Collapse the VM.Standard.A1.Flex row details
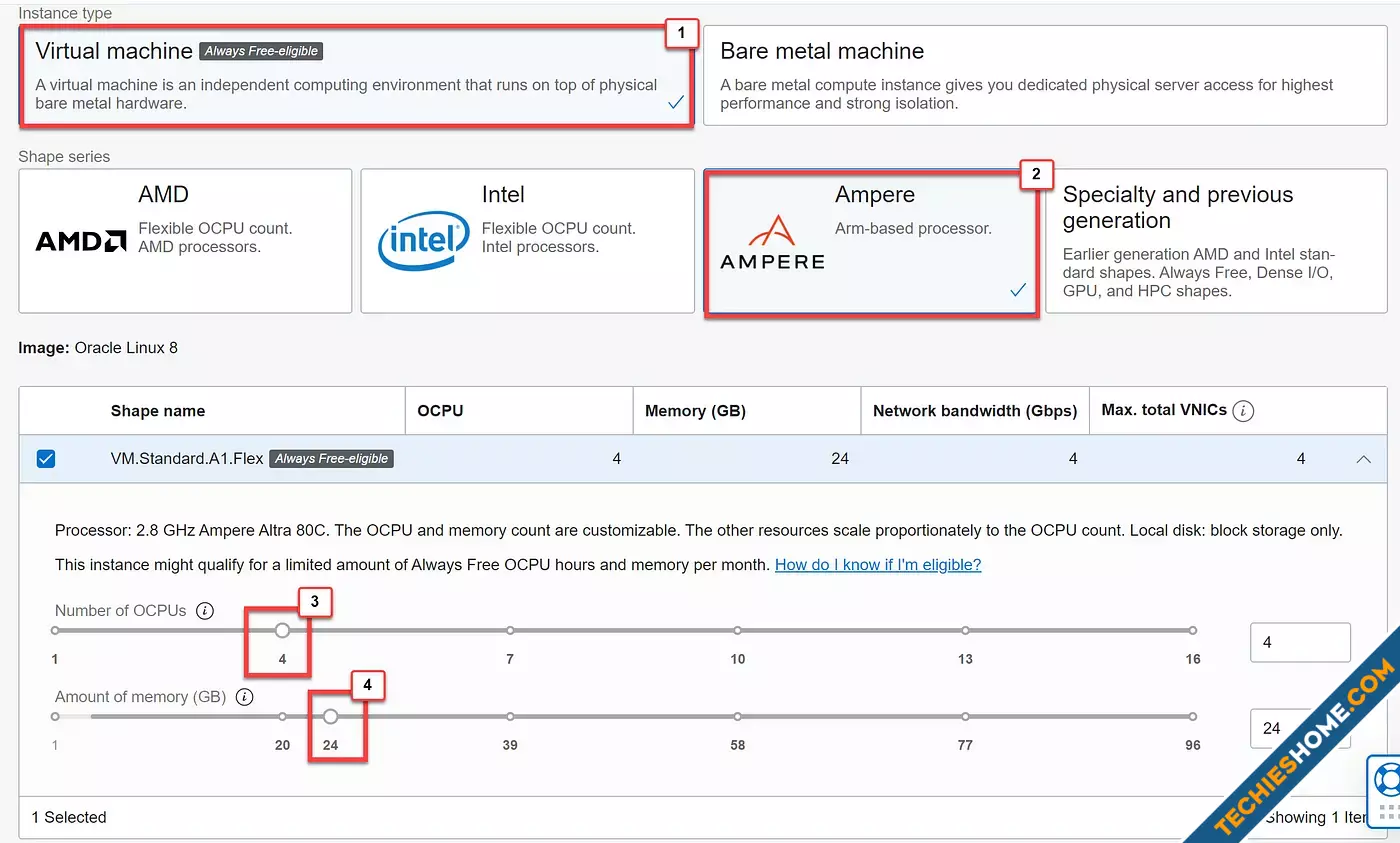The image size is (1400, 843). (1363, 459)
